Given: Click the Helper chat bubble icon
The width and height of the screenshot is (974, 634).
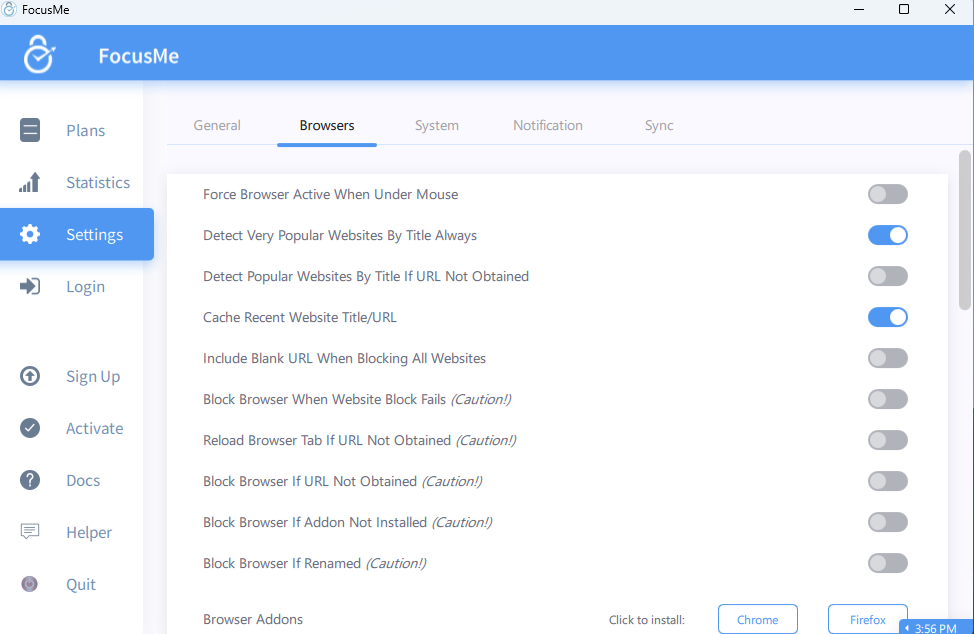Looking at the screenshot, I should tap(30, 532).
